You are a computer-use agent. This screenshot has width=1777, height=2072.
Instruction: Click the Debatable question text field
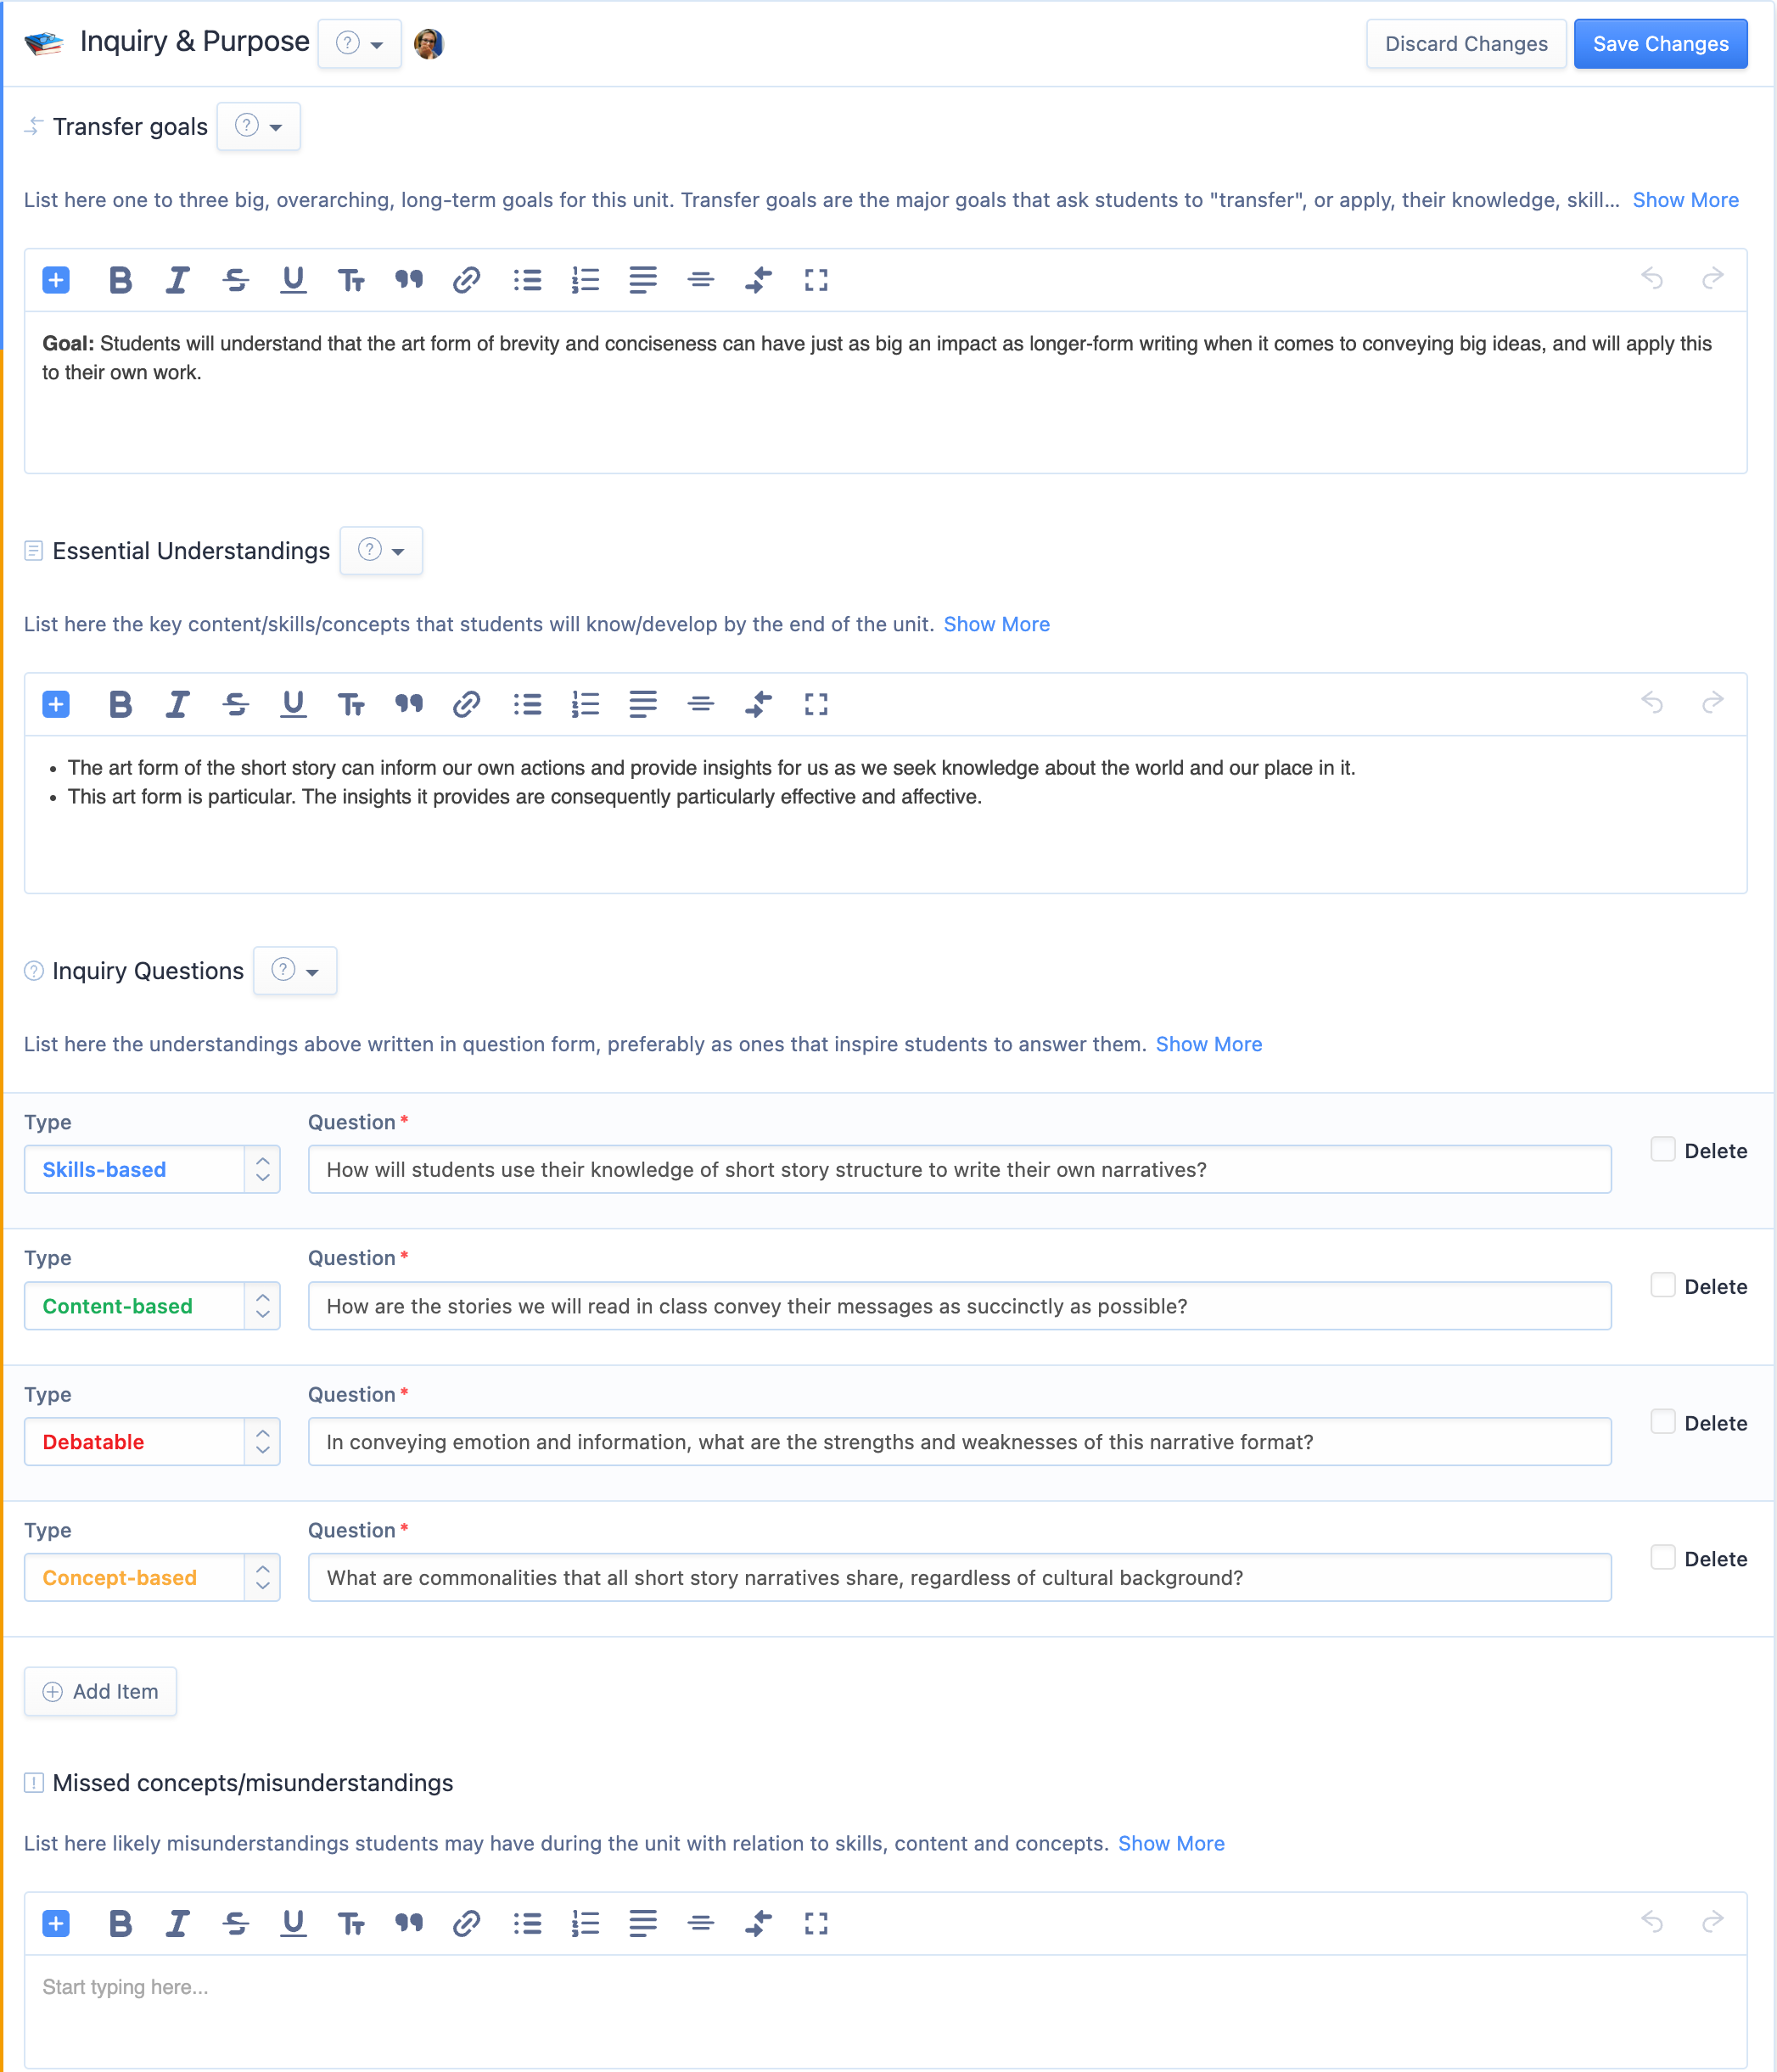tap(958, 1442)
